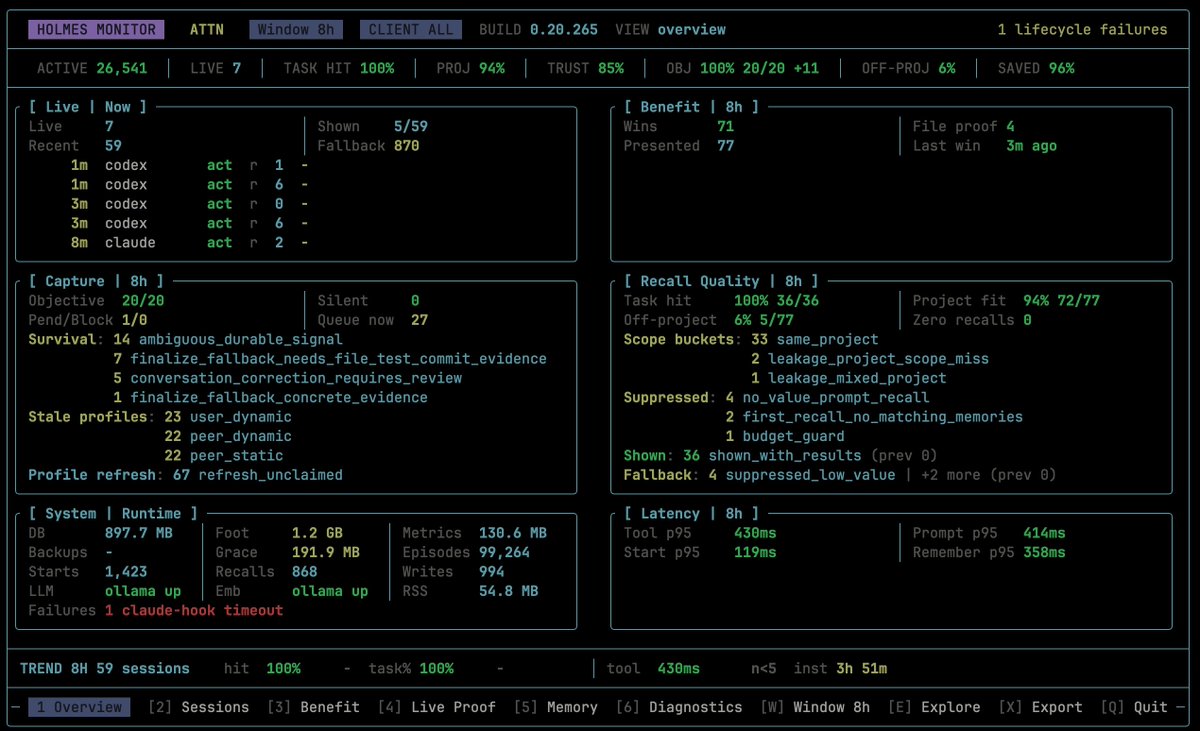Click the PROJ 94% stat
Viewport: 1200px width, 731px height.
[470, 69]
